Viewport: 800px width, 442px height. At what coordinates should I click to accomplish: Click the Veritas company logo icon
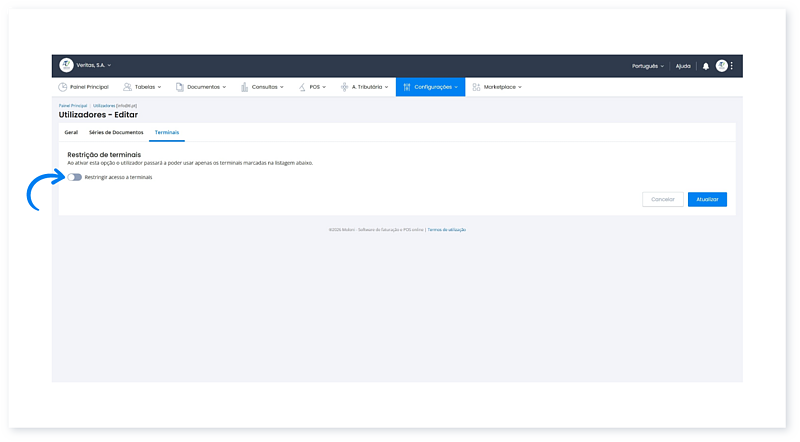(67, 65)
